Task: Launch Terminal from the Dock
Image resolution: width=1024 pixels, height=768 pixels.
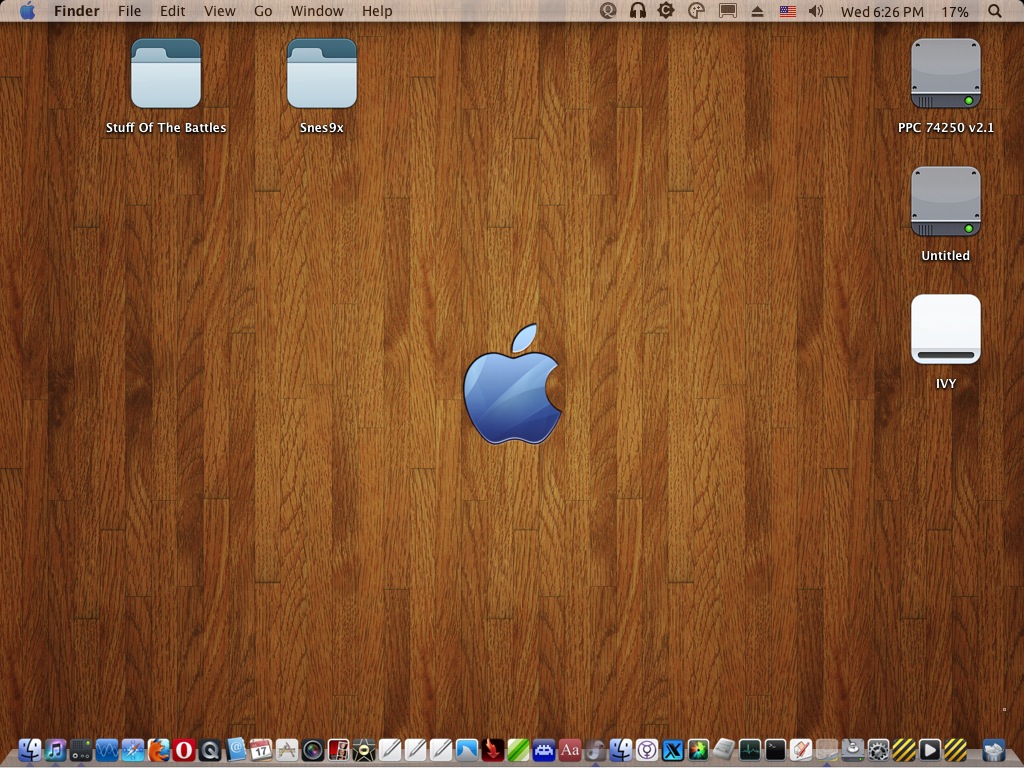Action: pos(775,750)
